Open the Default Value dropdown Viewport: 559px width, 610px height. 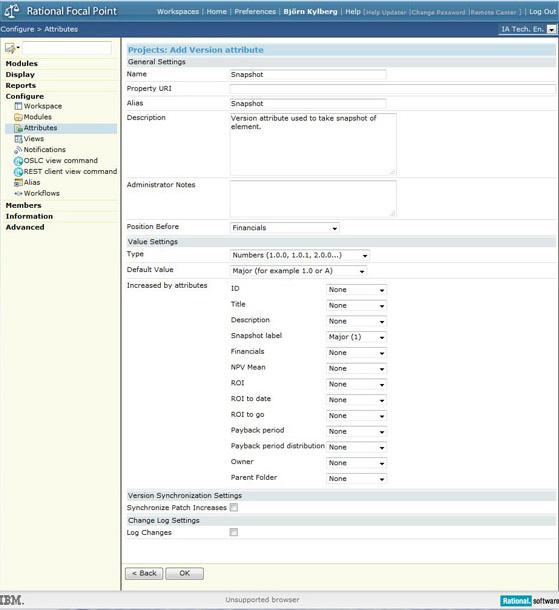coord(298,271)
